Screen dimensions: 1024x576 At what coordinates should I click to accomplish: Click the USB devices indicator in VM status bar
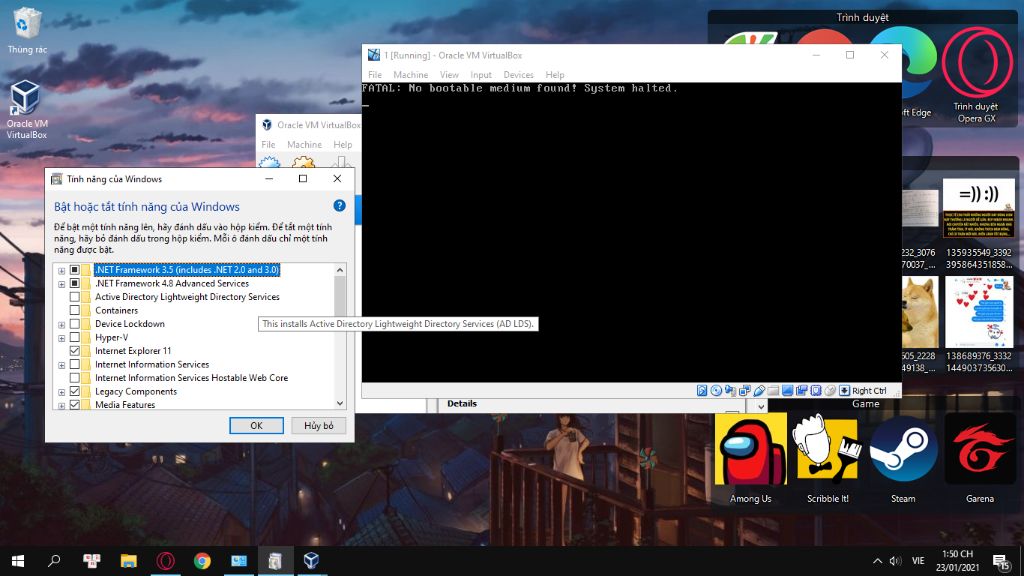760,391
